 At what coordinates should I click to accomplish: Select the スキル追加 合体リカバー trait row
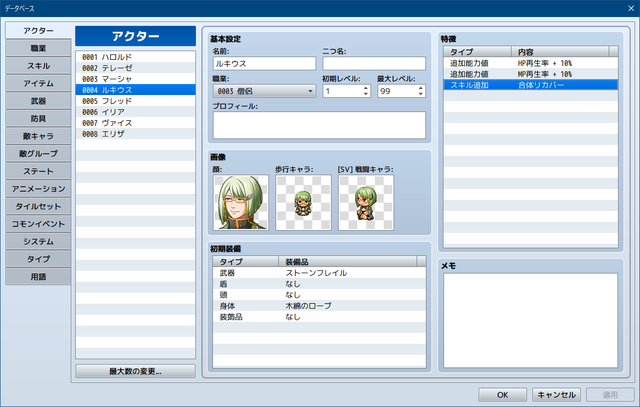pos(531,85)
